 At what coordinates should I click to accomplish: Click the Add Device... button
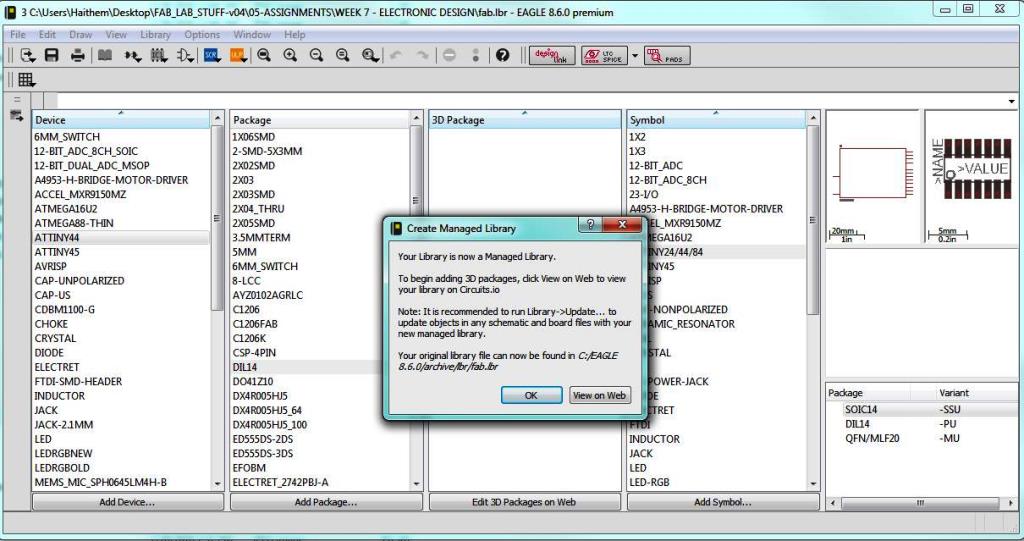[127, 502]
